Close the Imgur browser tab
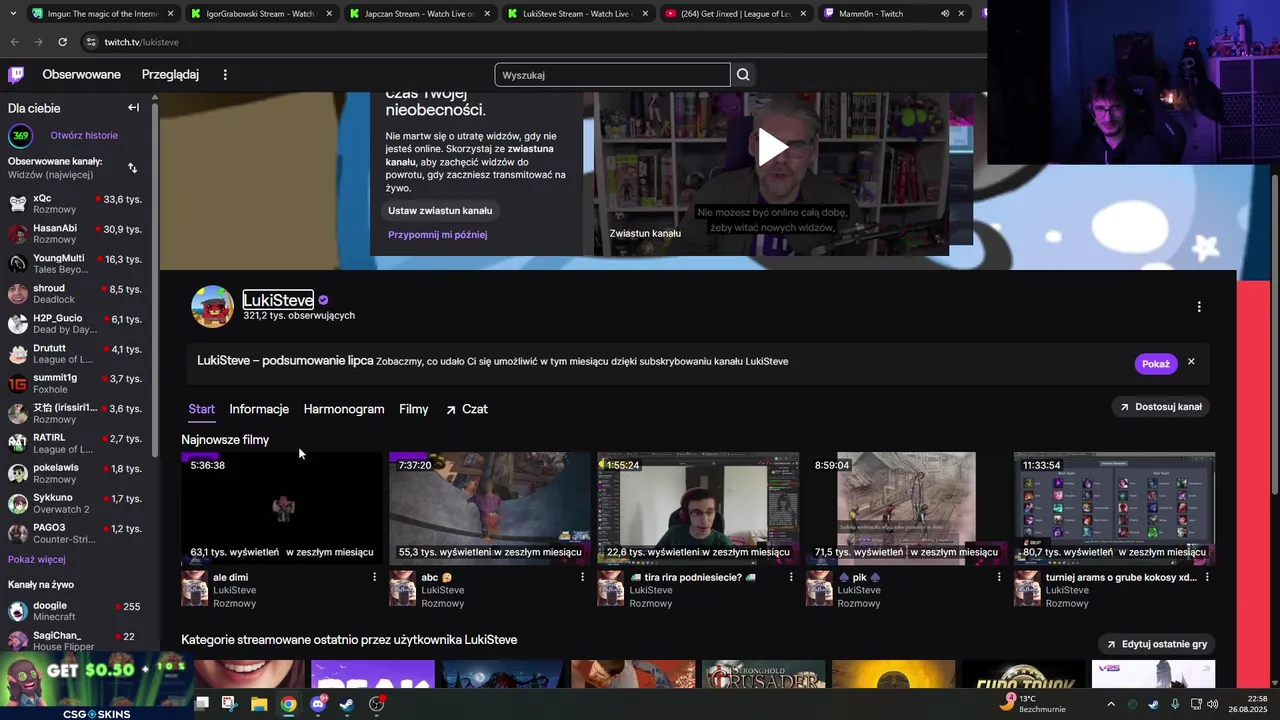 tap(170, 14)
